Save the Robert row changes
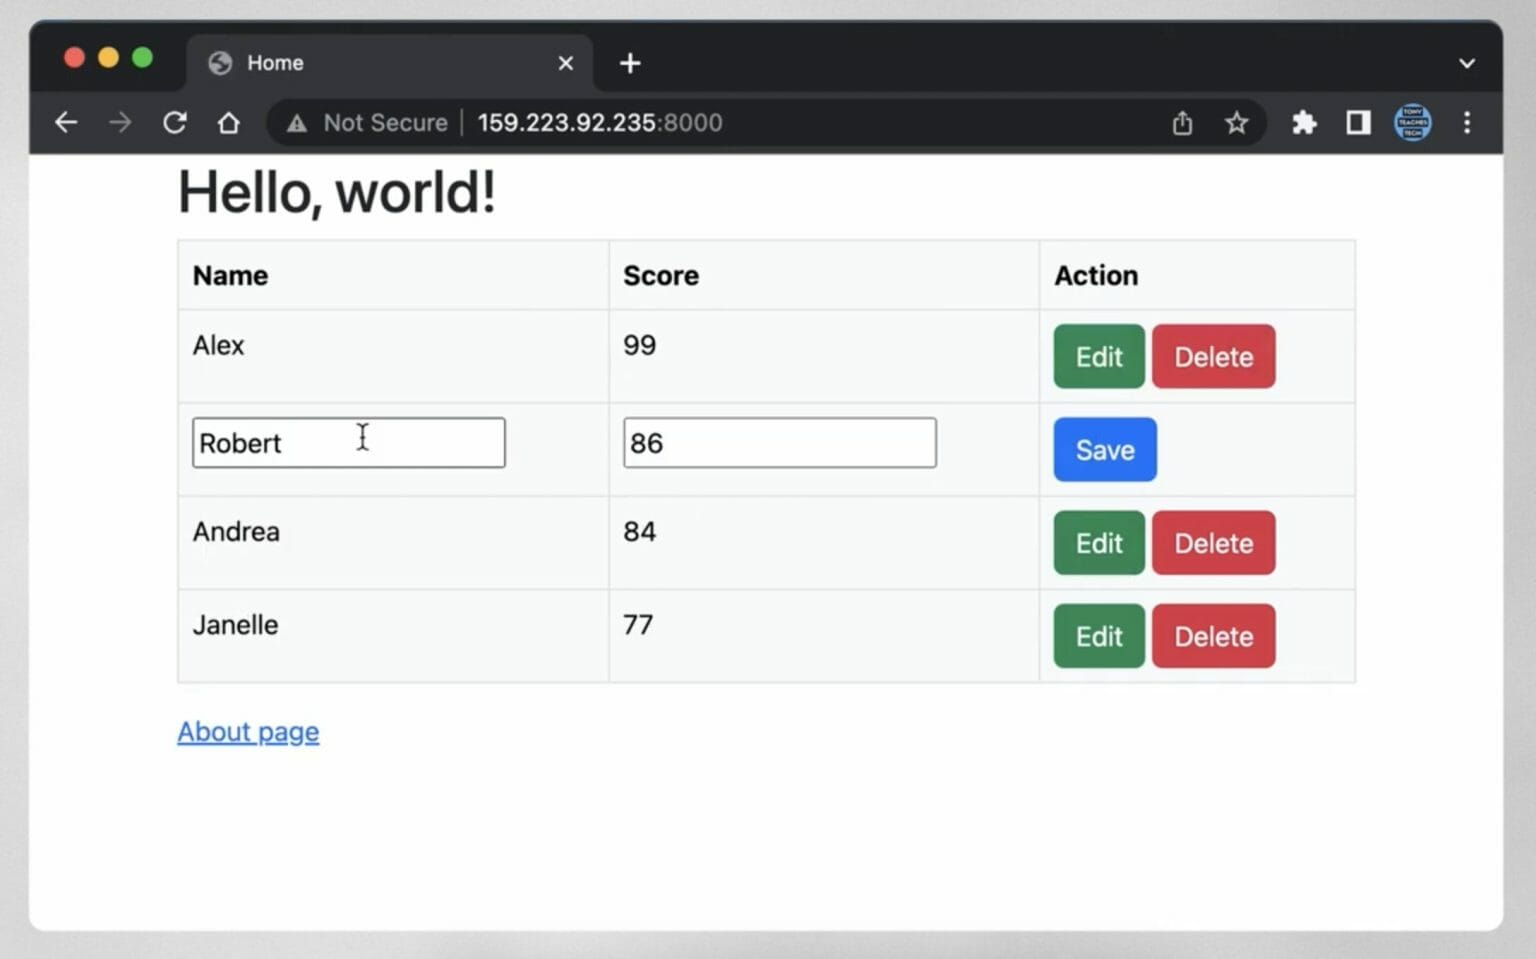The width and height of the screenshot is (1536, 959). pyautogui.click(x=1105, y=450)
